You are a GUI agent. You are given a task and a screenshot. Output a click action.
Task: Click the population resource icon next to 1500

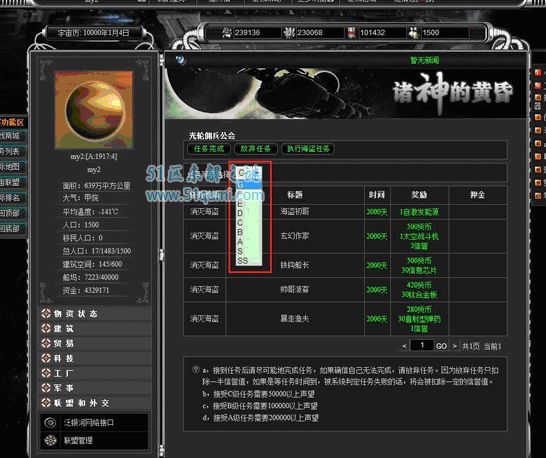click(414, 33)
